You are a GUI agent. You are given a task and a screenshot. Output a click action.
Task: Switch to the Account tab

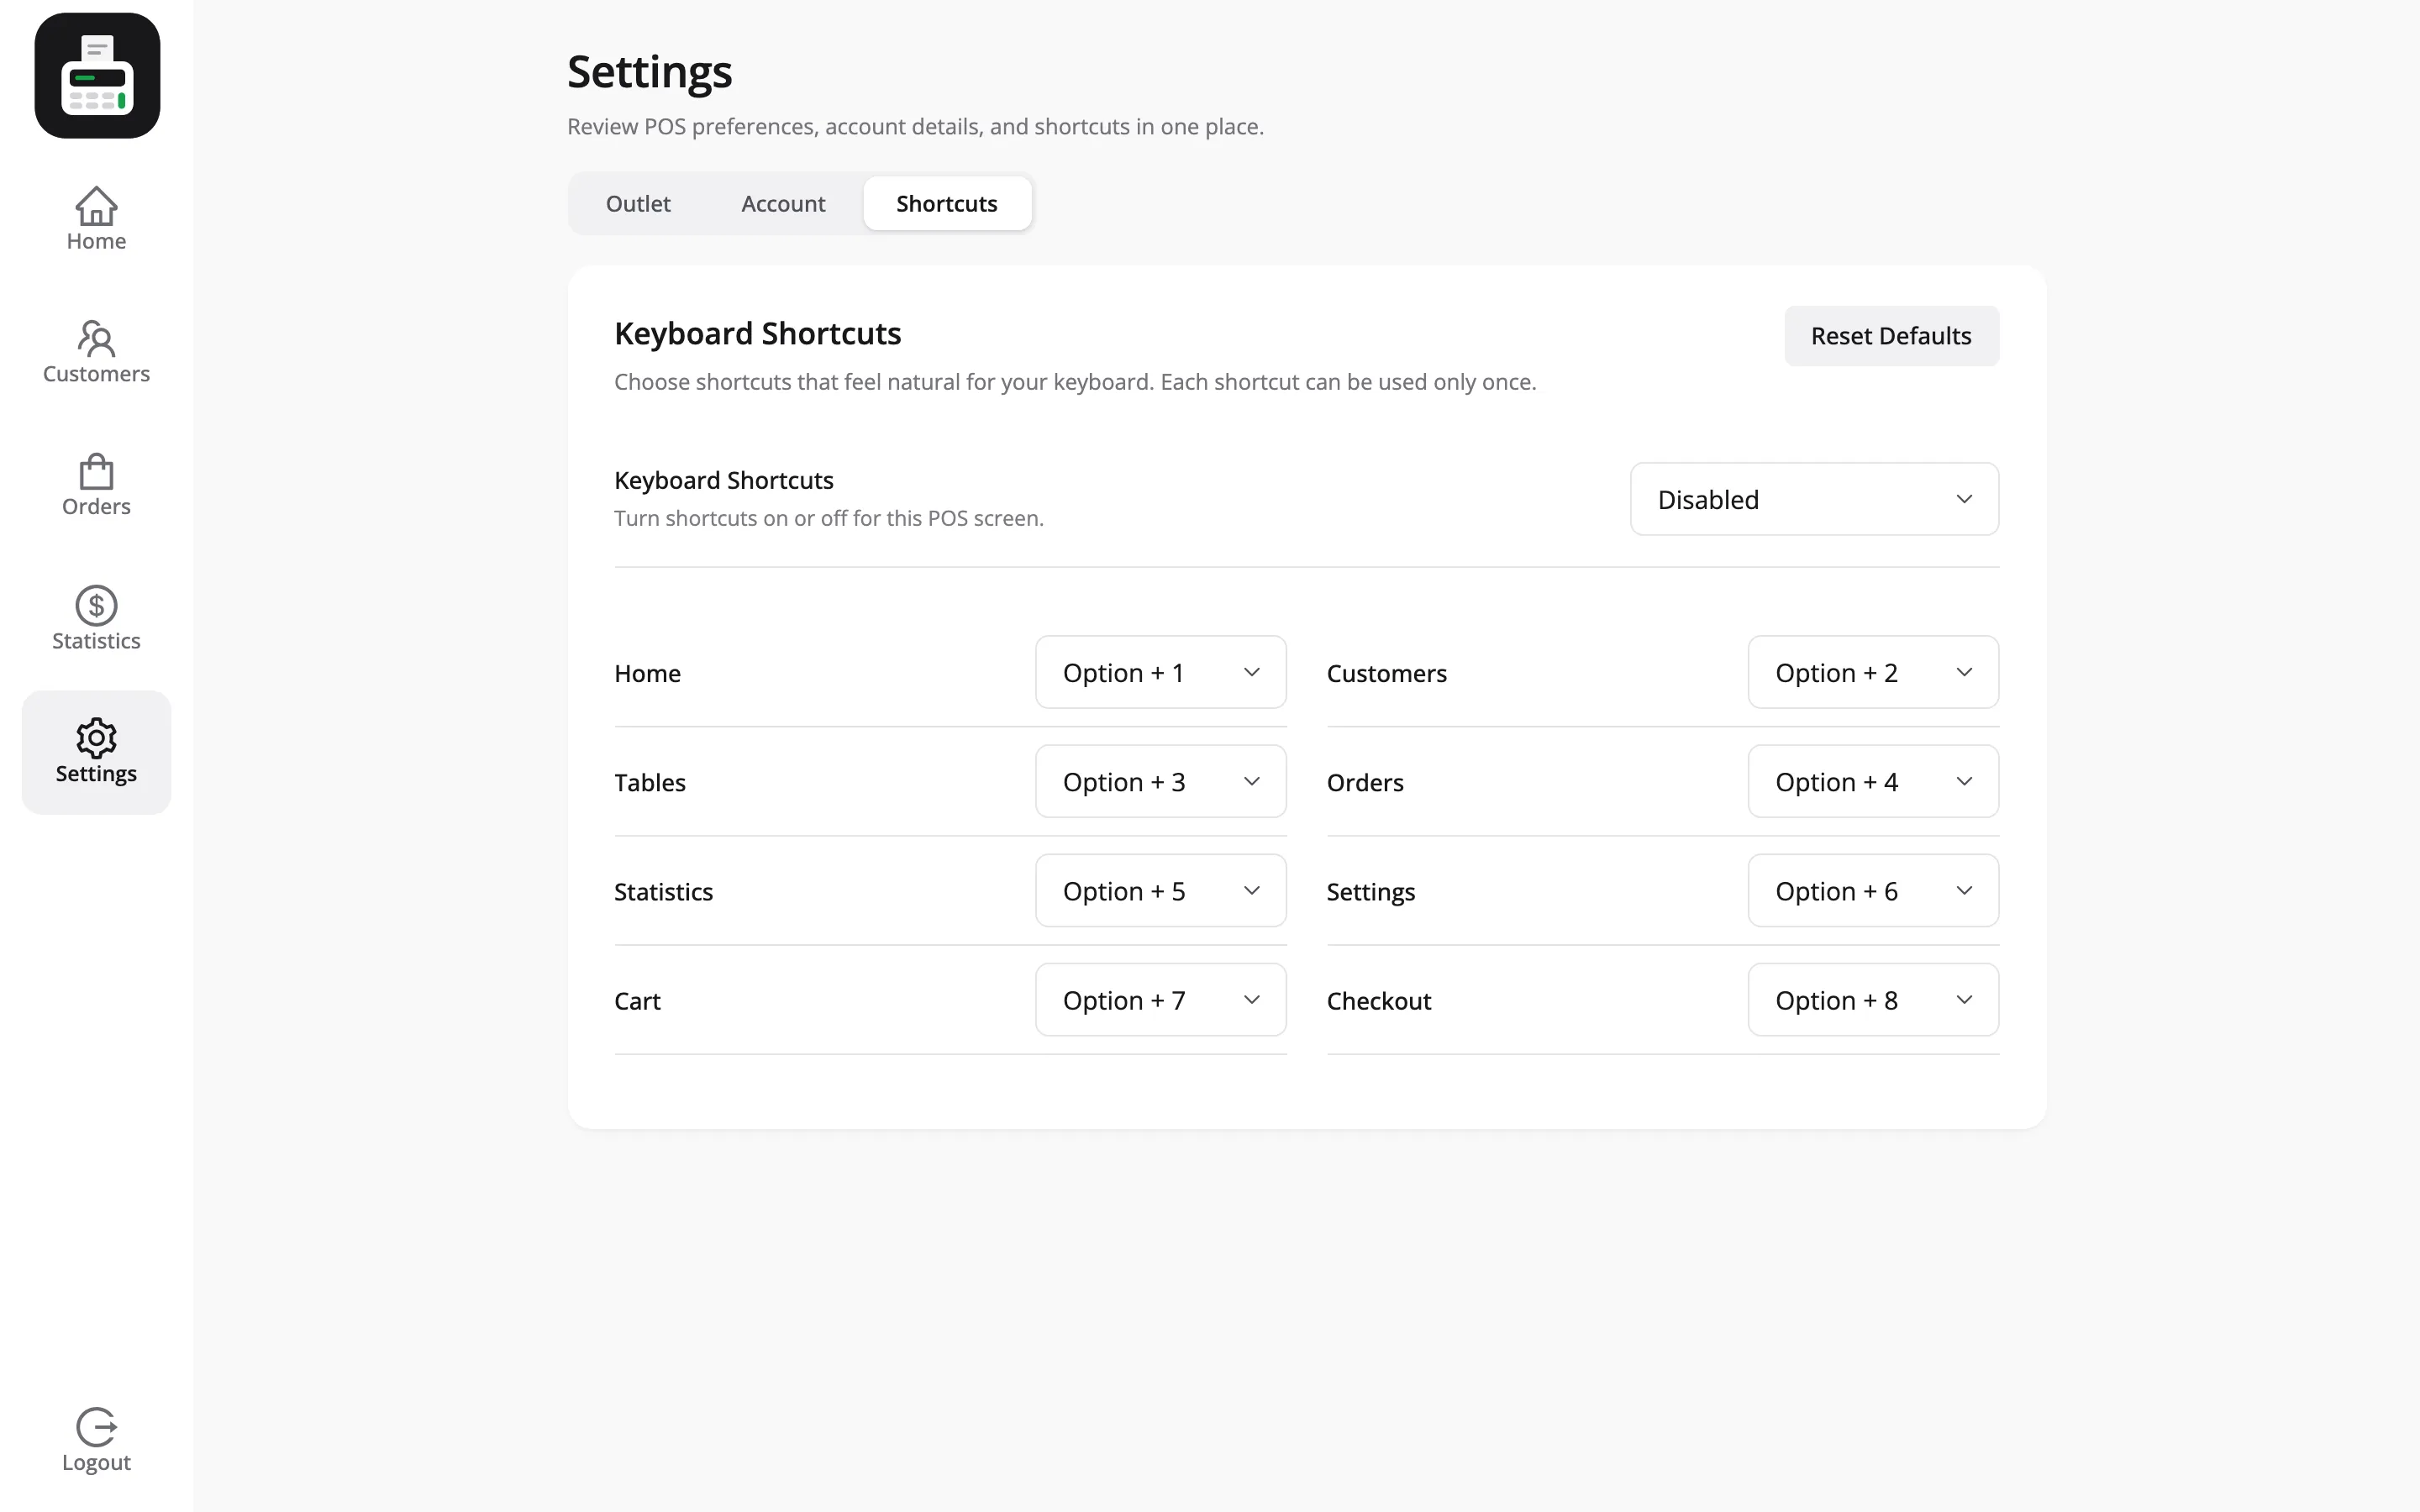[x=783, y=204]
